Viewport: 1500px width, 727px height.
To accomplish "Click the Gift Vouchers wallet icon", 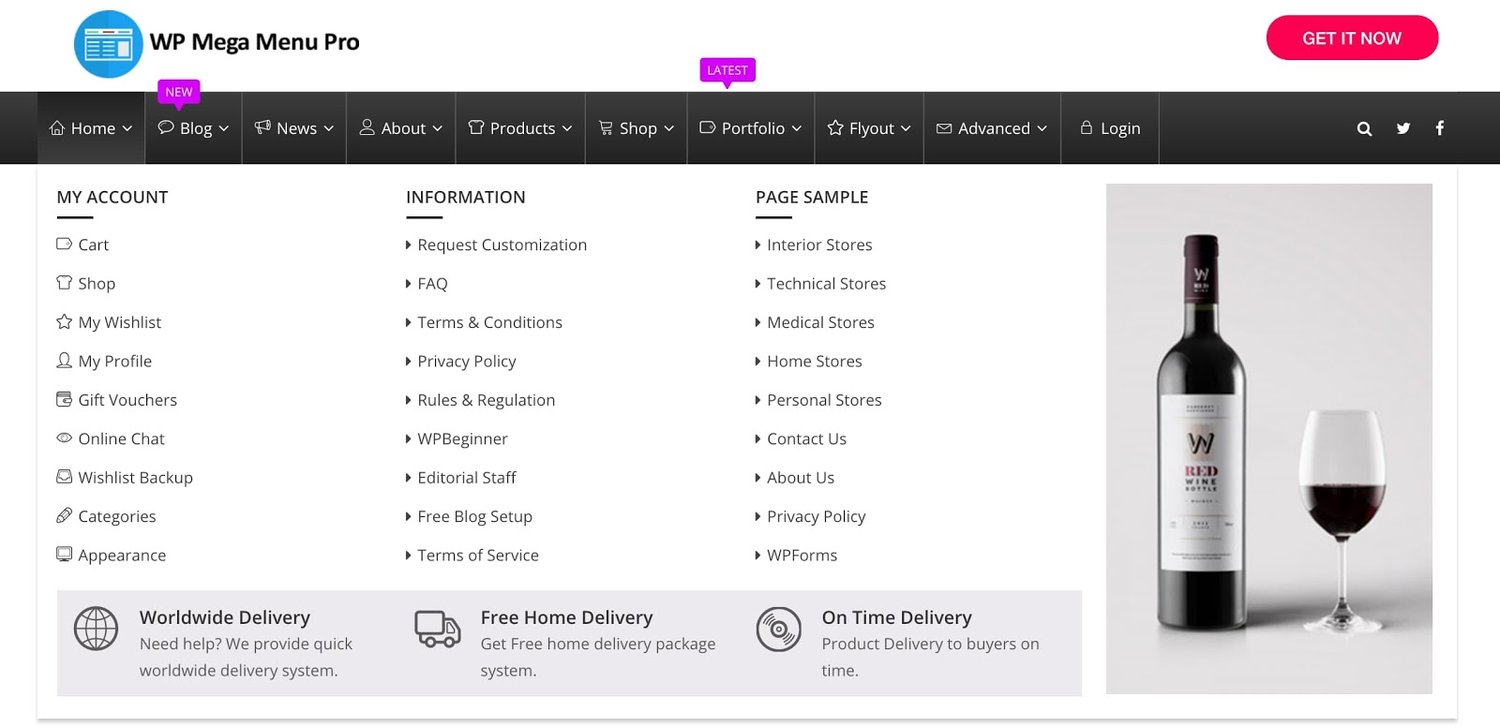I will [x=64, y=400].
